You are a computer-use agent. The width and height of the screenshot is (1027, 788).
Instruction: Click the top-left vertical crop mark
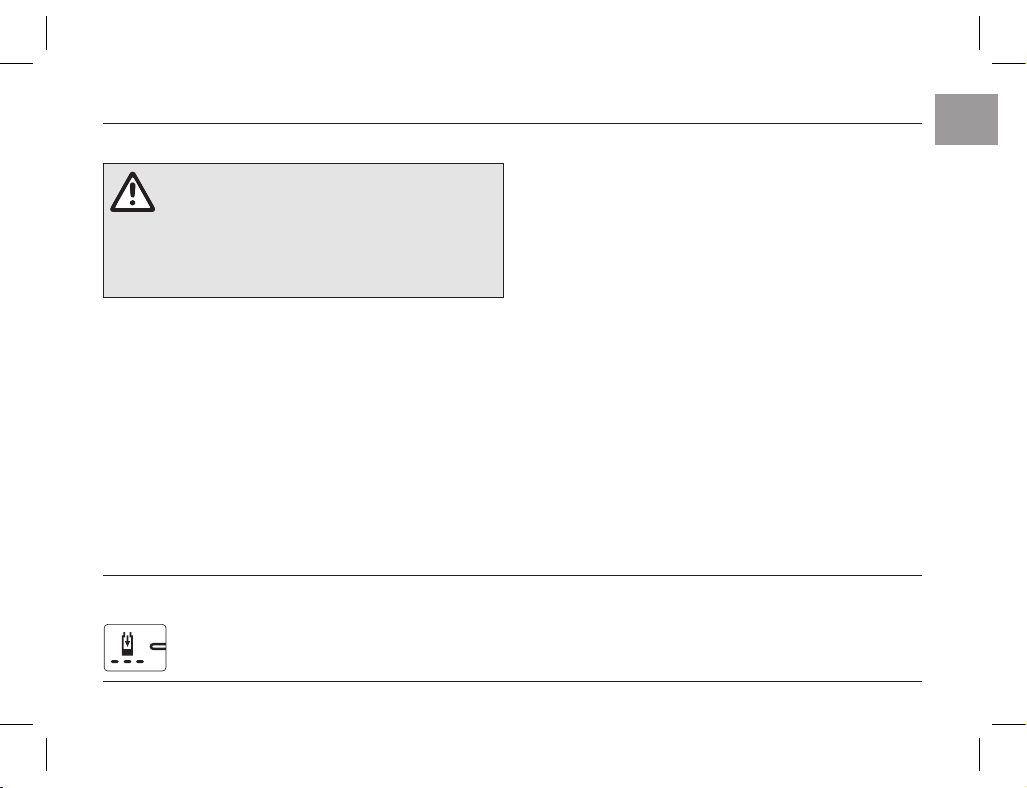(x=47, y=33)
